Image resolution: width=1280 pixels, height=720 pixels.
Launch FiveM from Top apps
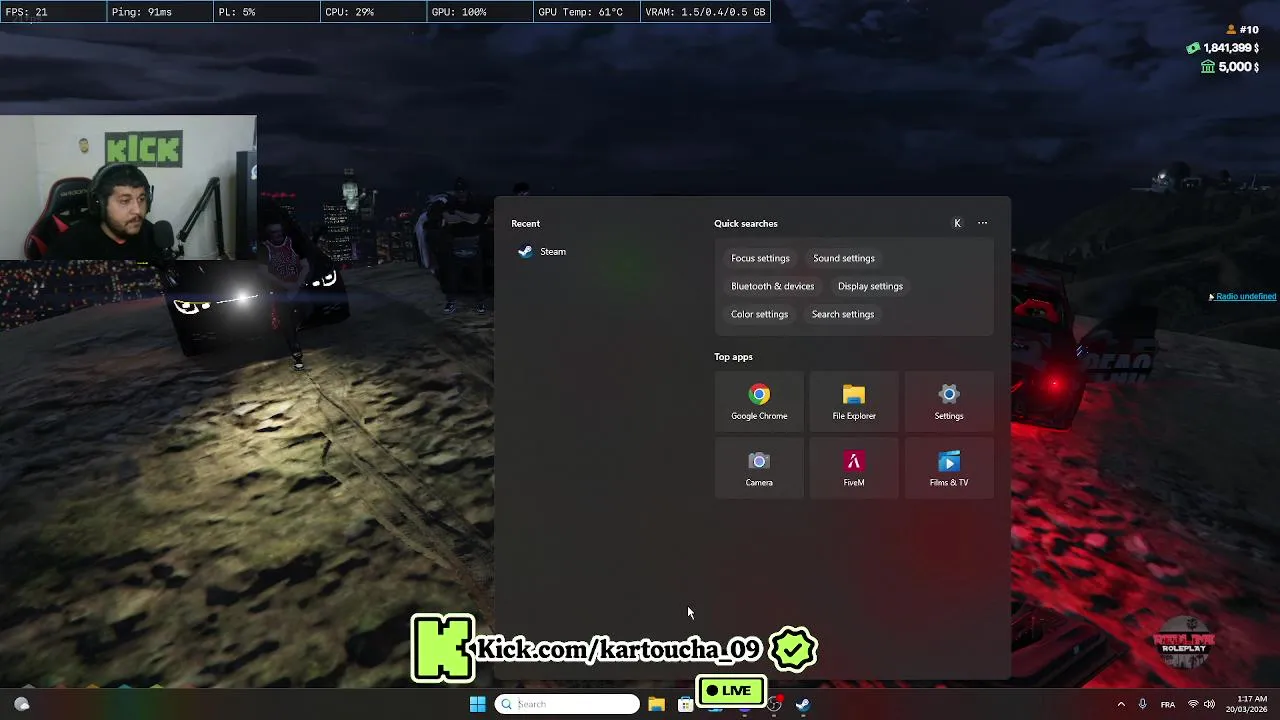854,469
